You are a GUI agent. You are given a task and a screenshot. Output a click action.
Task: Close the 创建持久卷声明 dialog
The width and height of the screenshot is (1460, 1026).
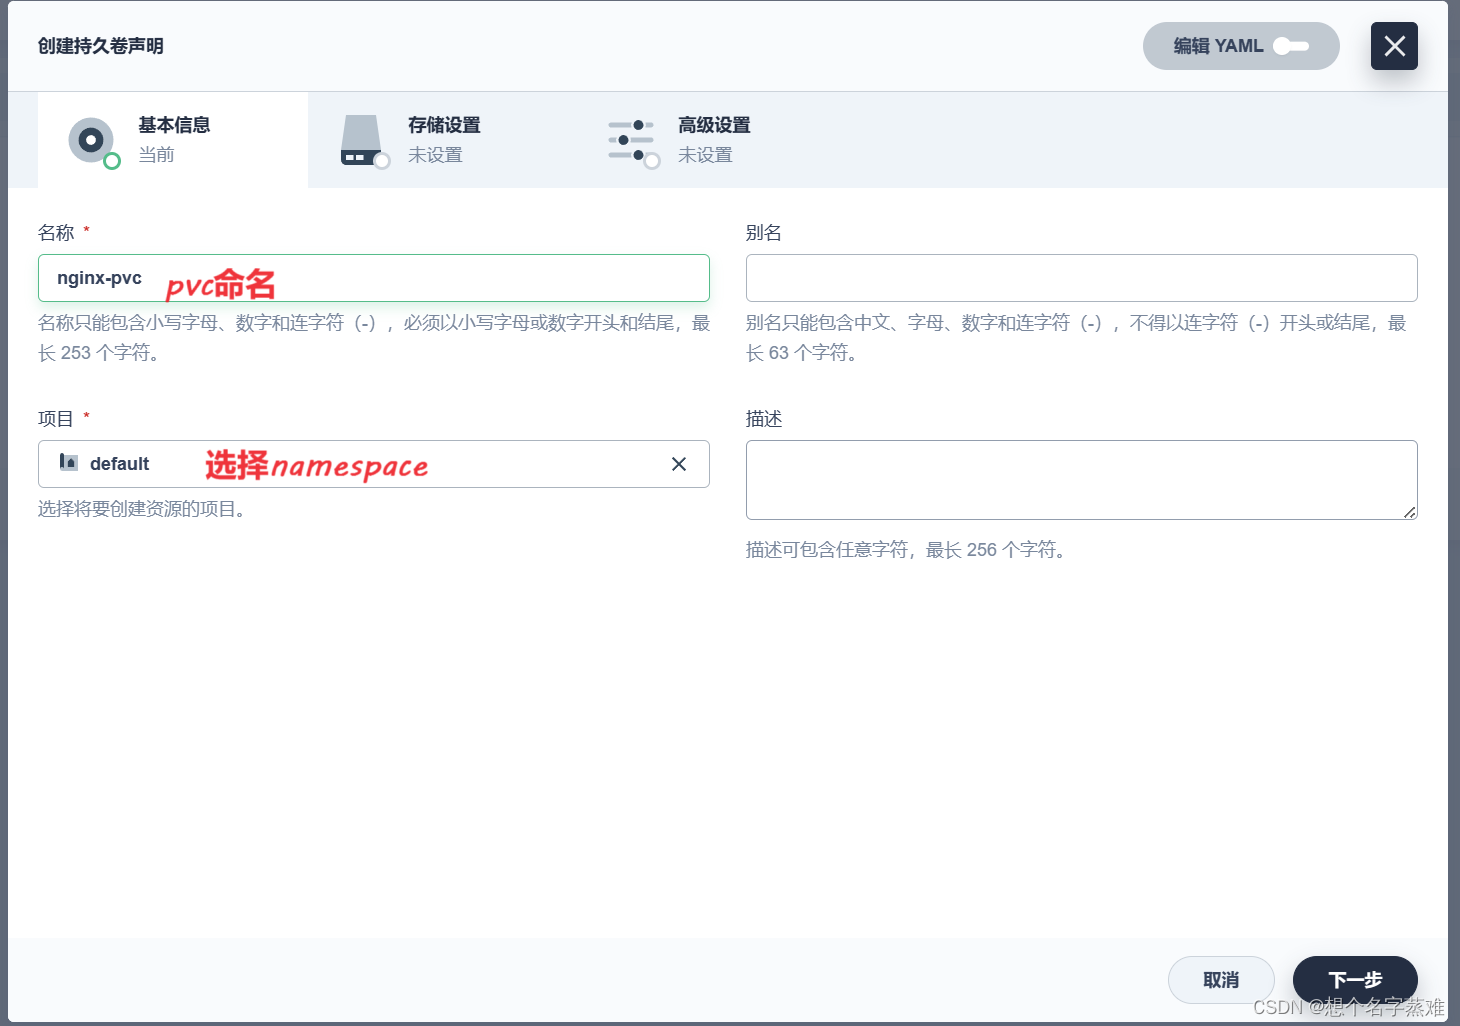[1394, 46]
